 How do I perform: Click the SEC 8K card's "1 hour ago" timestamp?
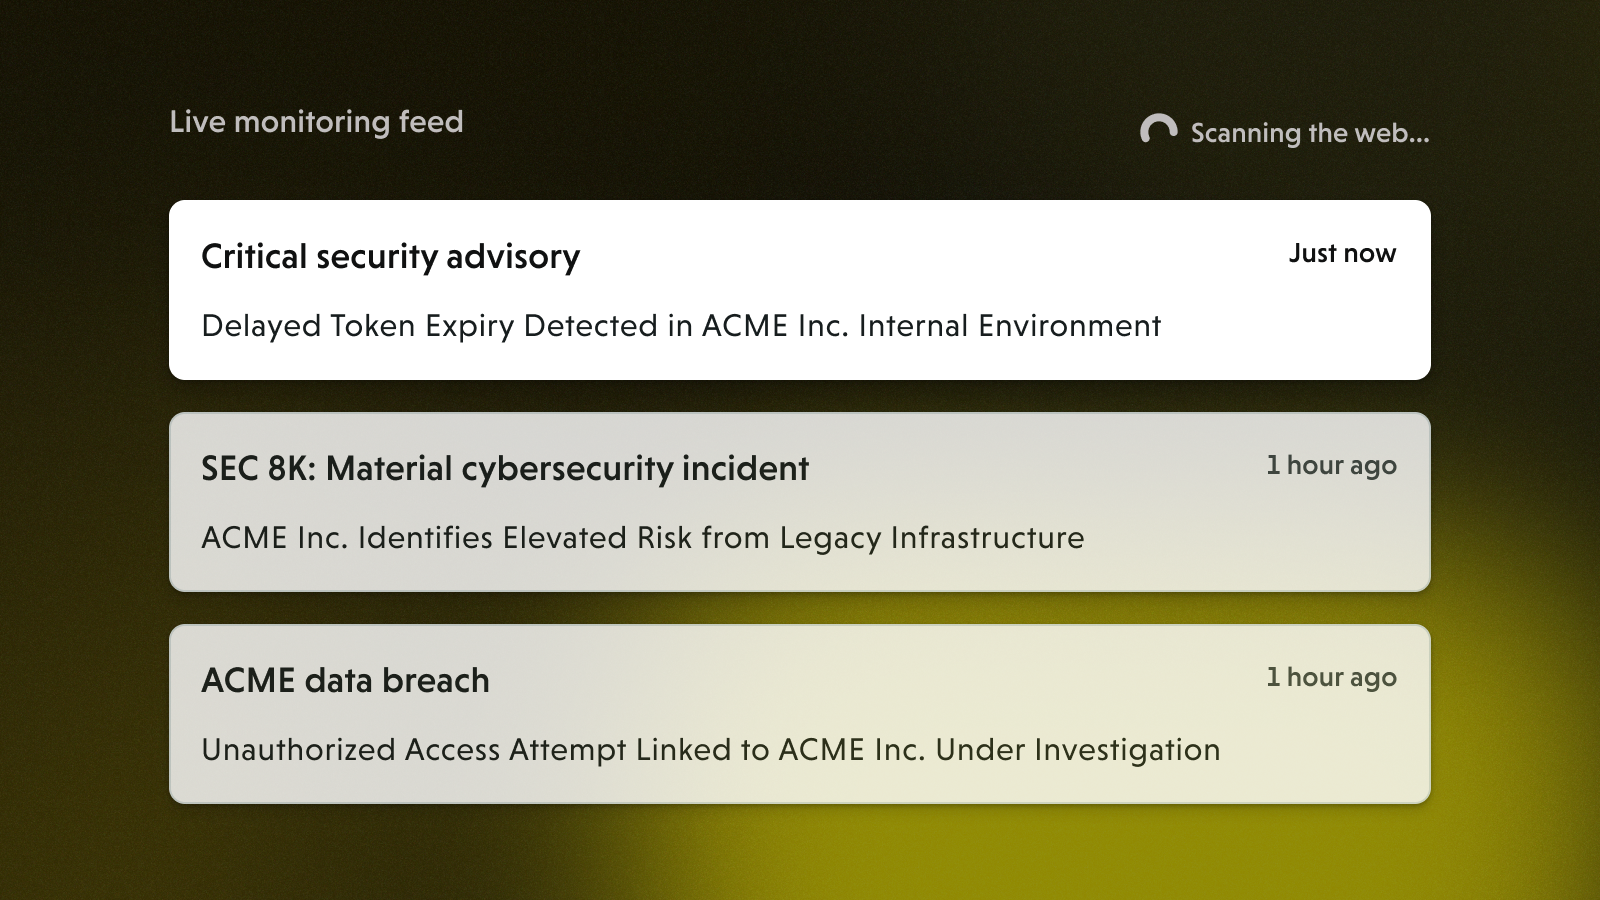pos(1331,466)
